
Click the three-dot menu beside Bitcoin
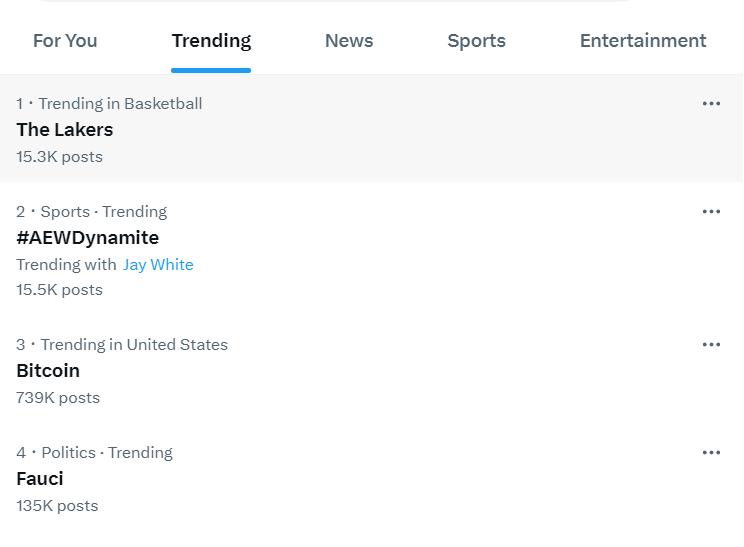[711, 345]
